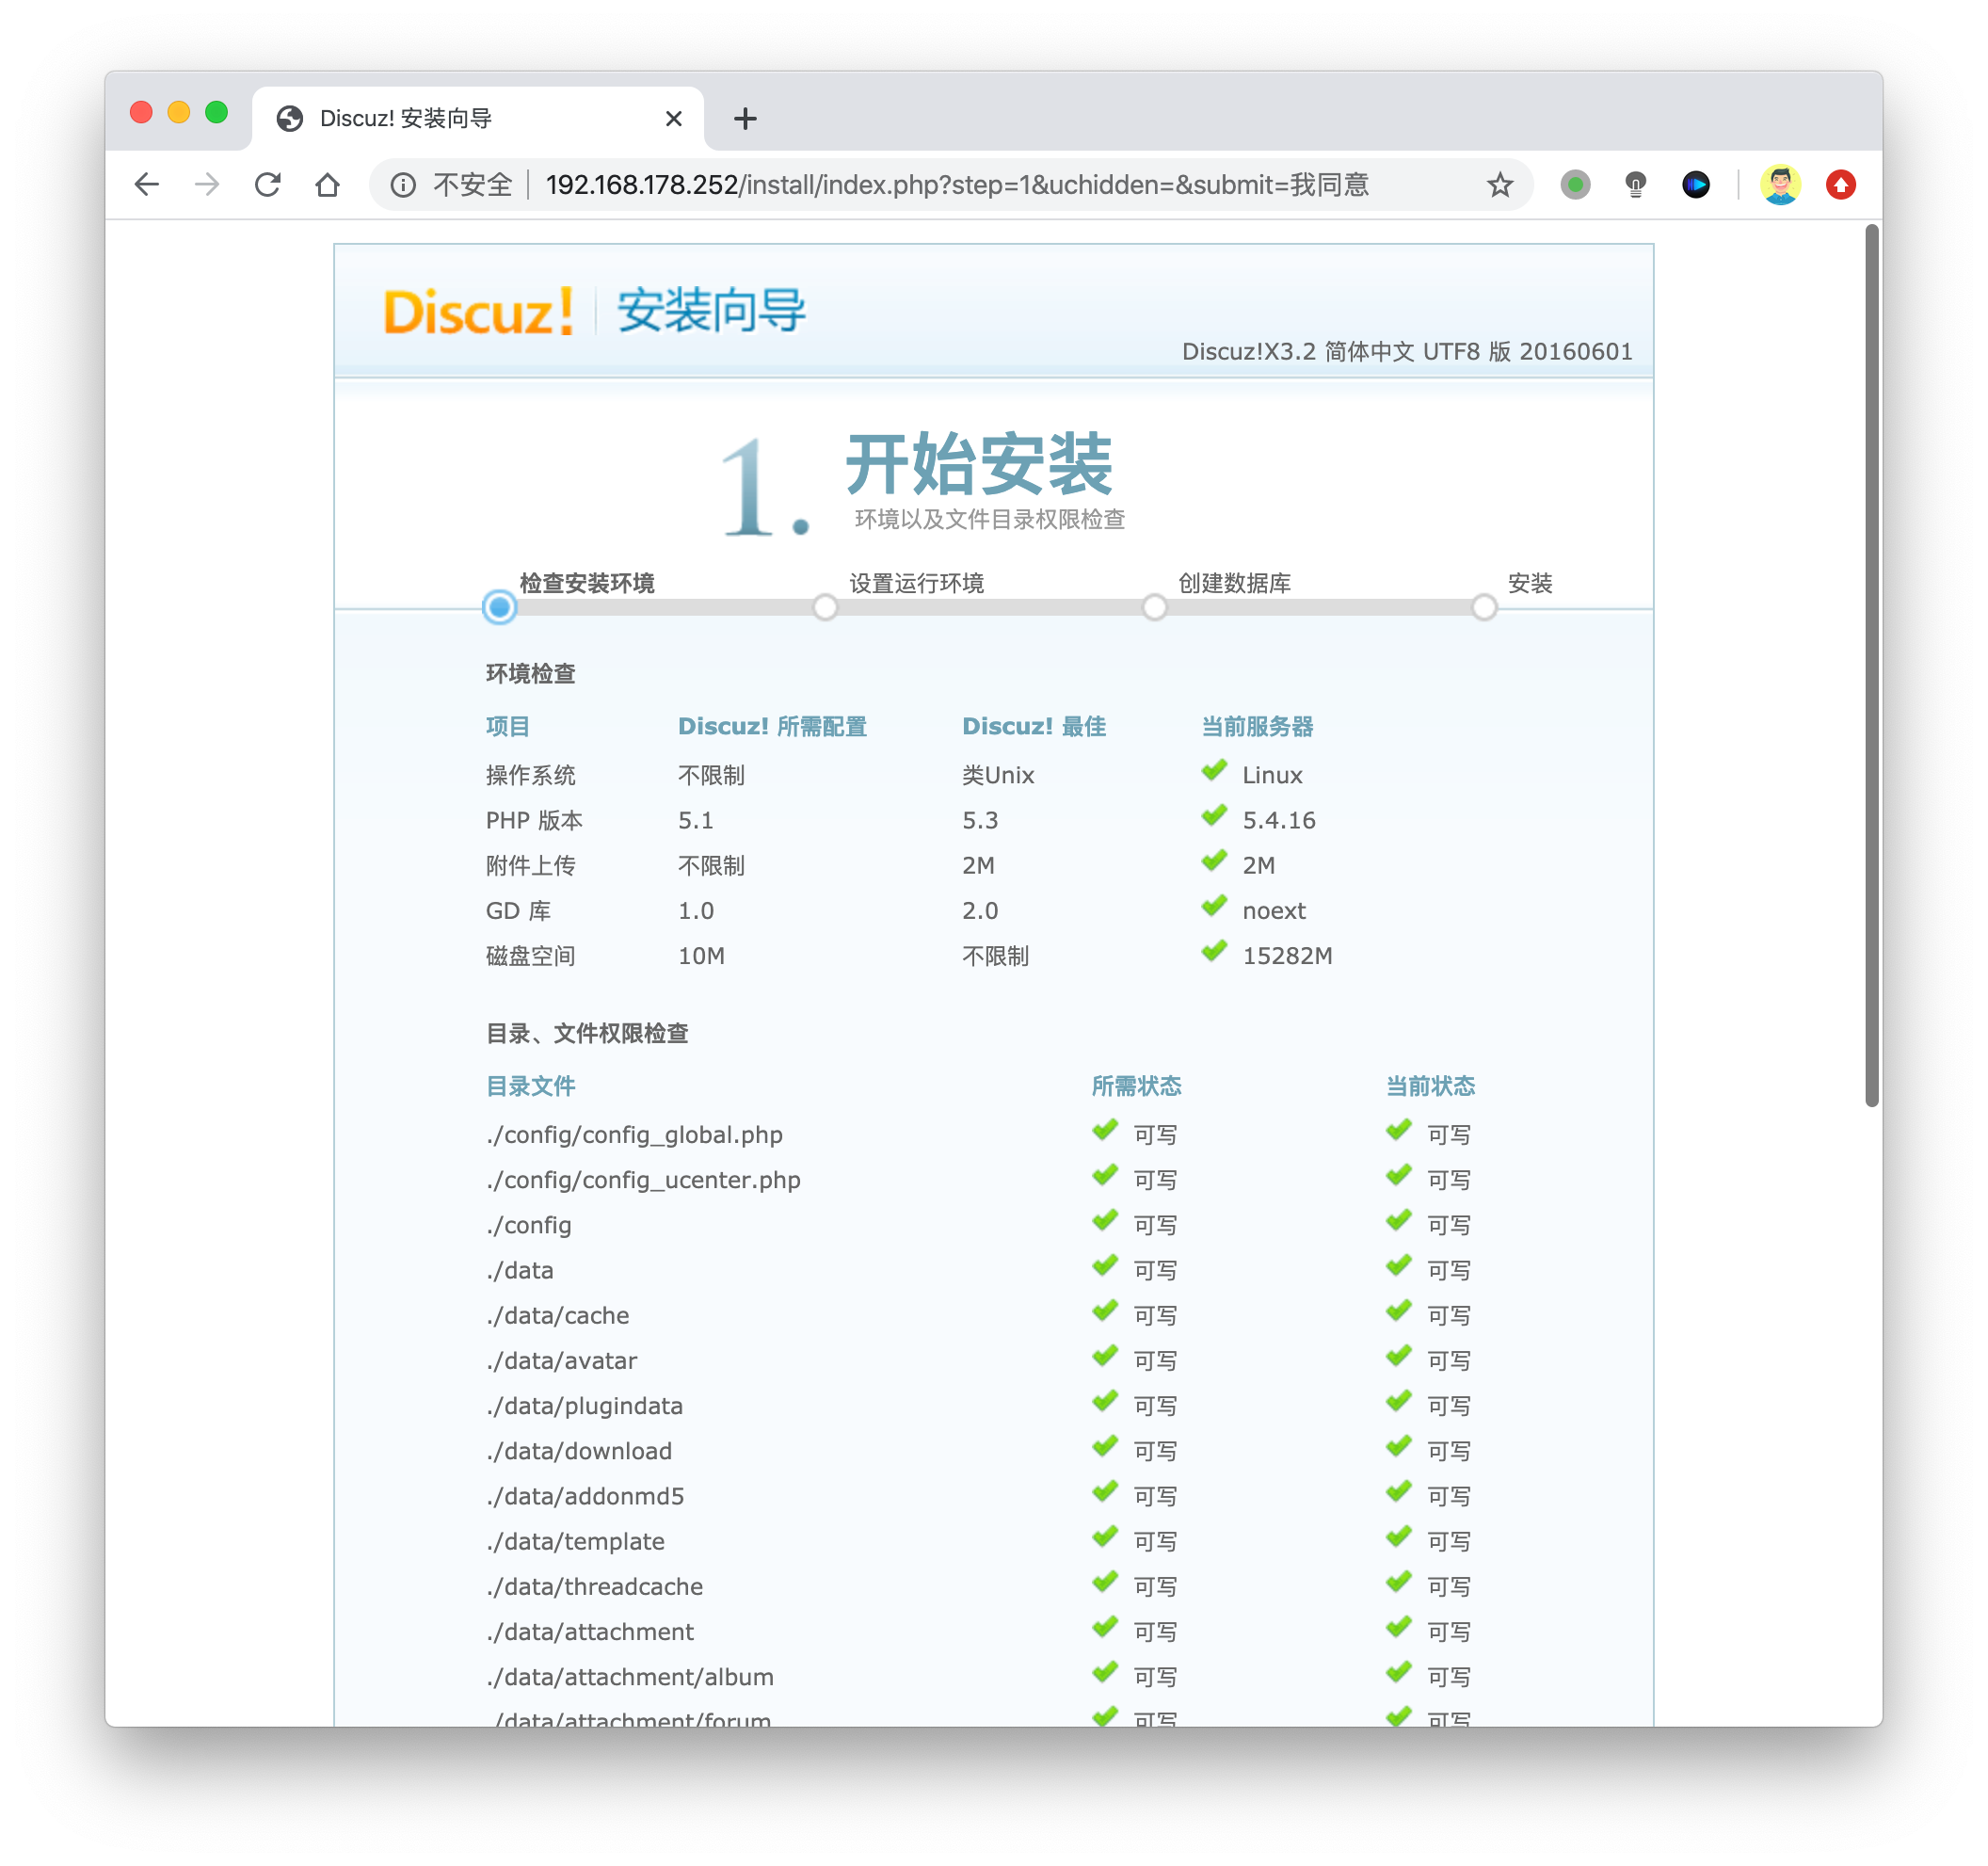The image size is (1988, 1866).
Task: Select the ./data/avatar directory text
Action: click(562, 1360)
